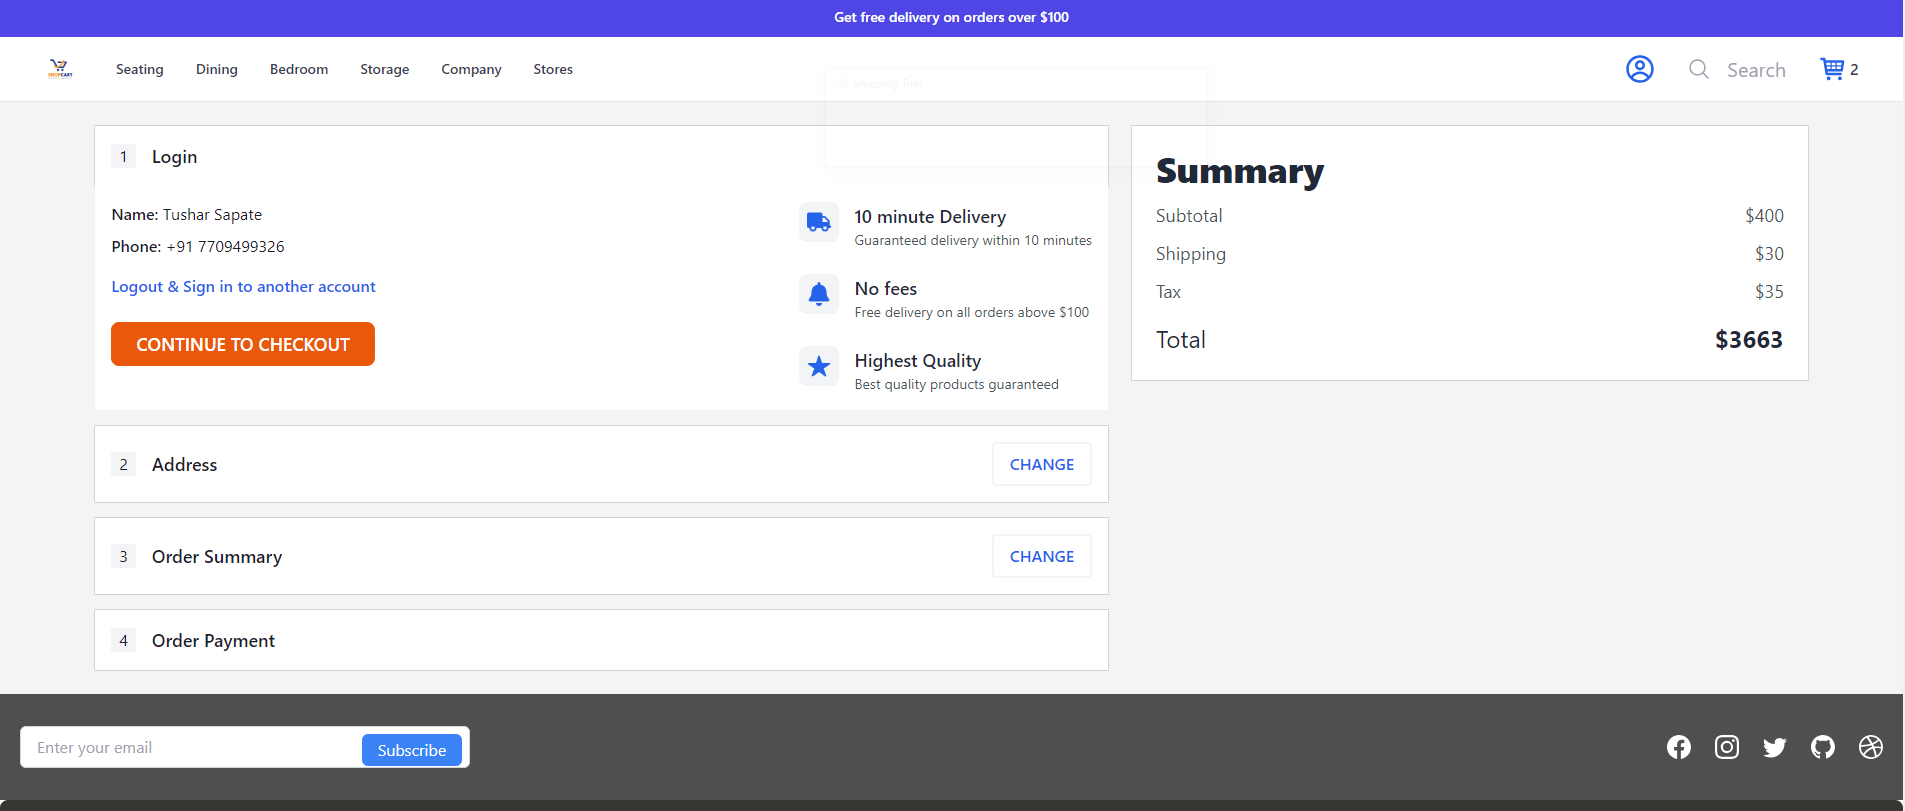
Task: Select the Tax value $35
Action: [x=1769, y=292]
